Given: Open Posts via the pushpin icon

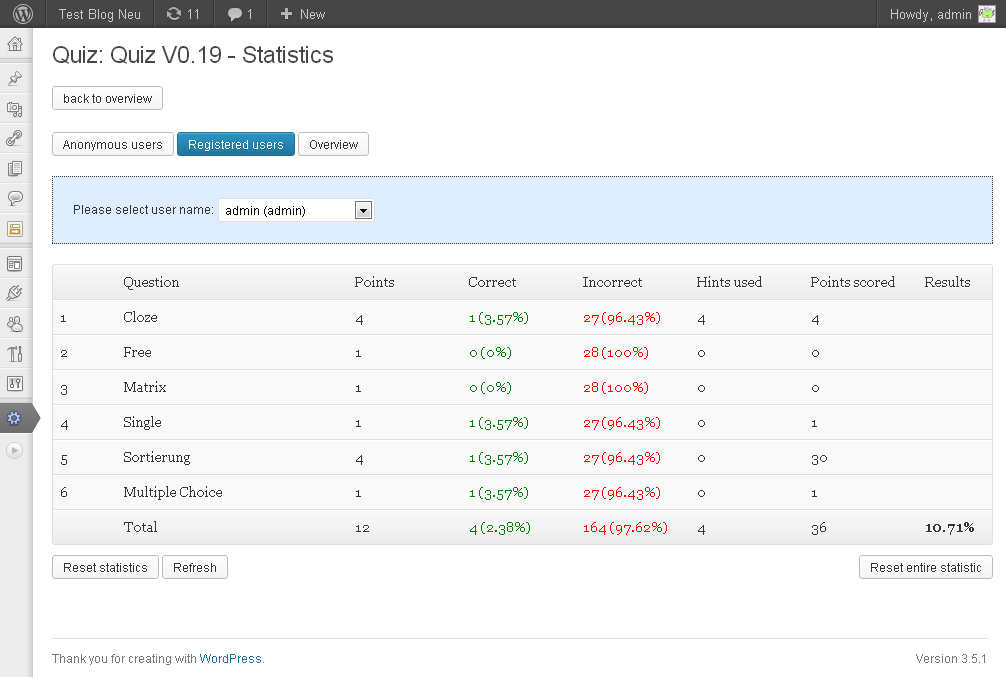Looking at the screenshot, I should tap(15, 79).
